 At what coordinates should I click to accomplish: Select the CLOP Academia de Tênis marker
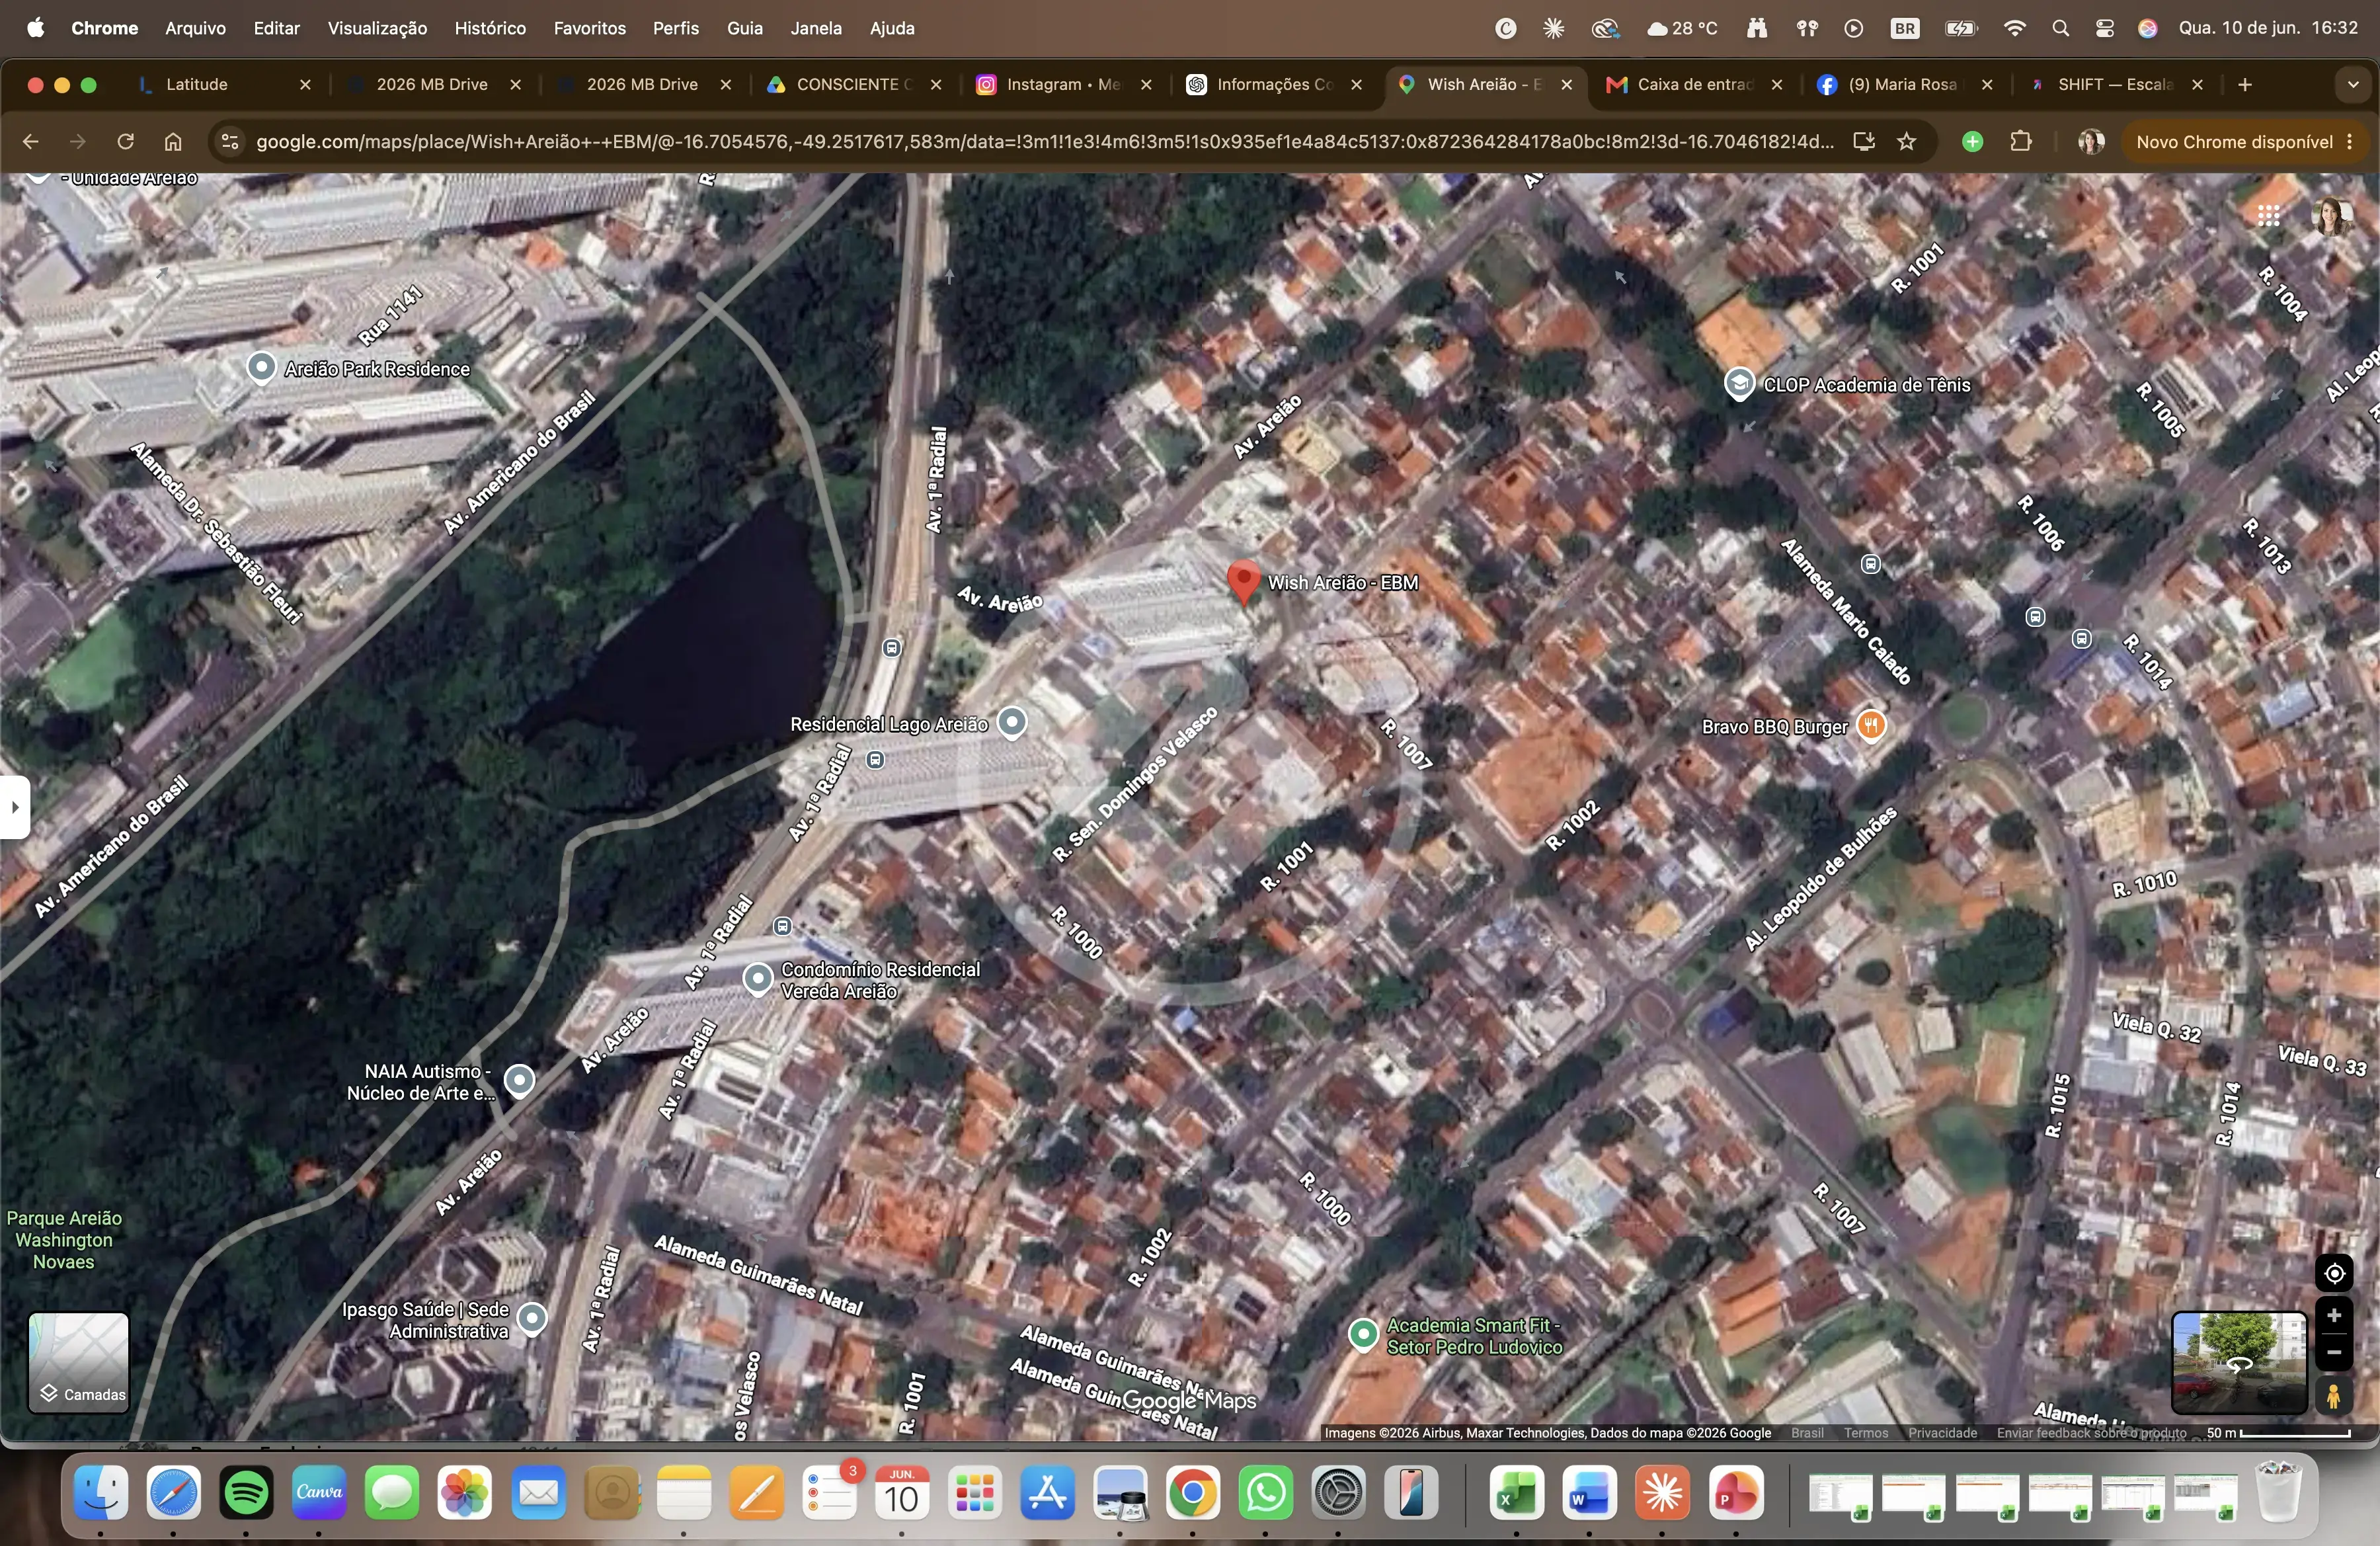1739,384
